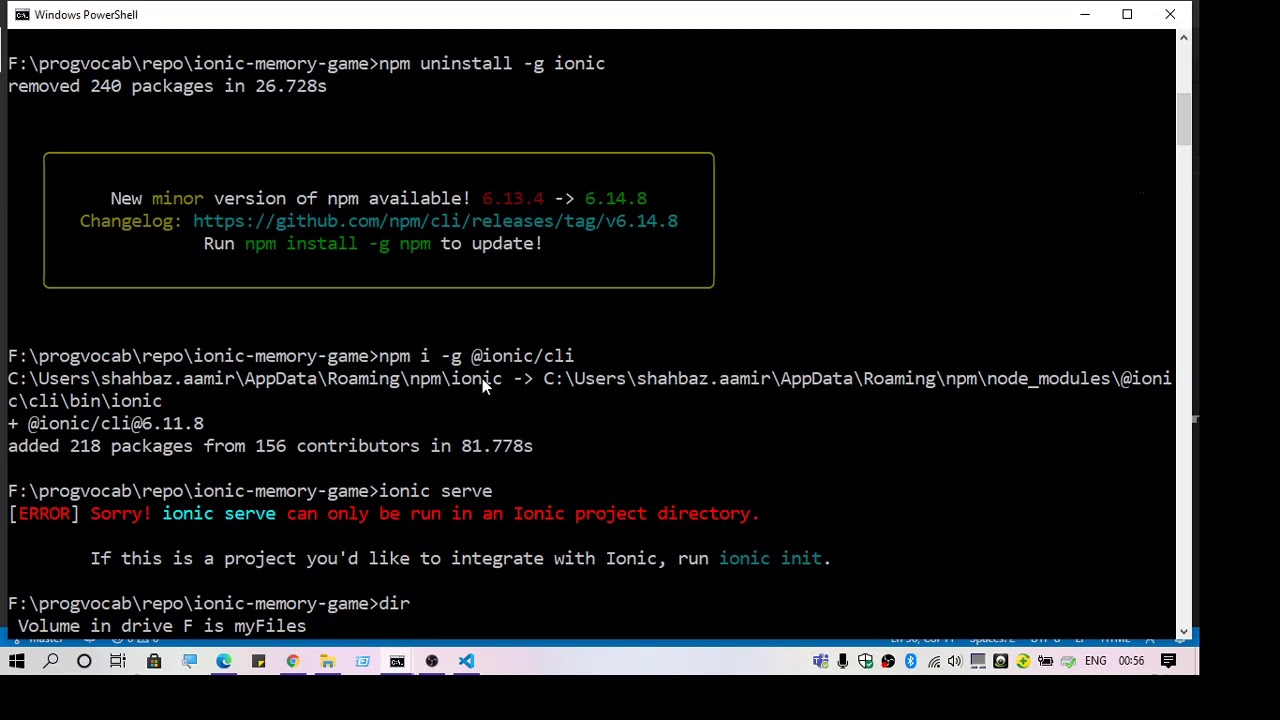Click the '[ERROR]' label in terminal
Viewport: 1280px width, 720px height.
[44, 514]
